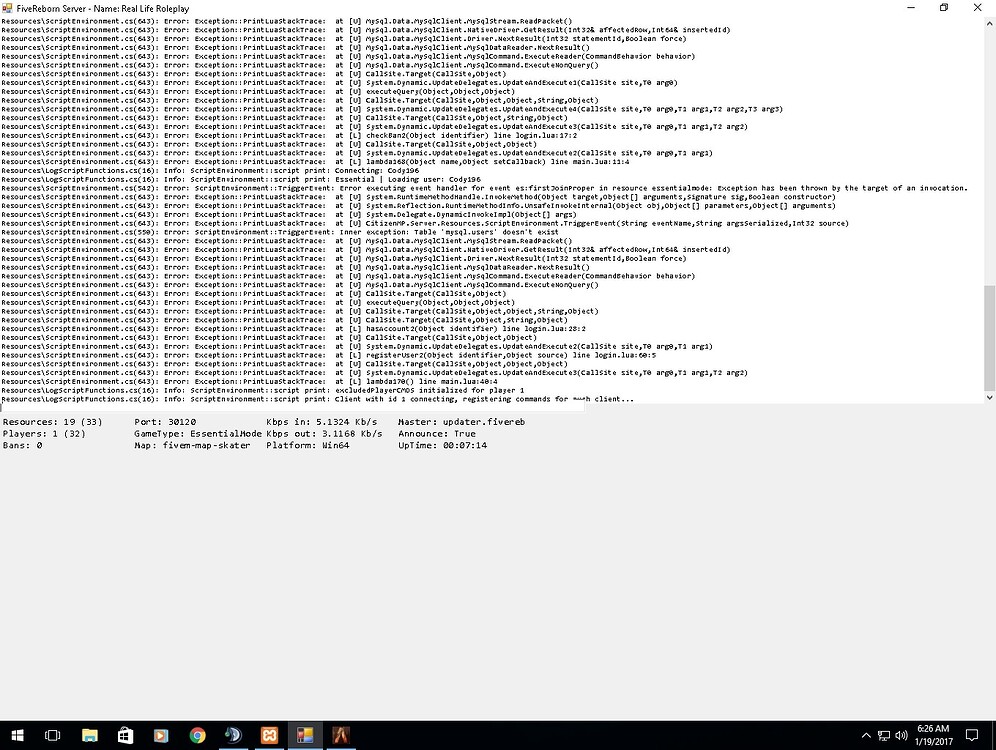Click log line 'checkBan2(Object identifier) line login.lua:17:2'

click(289, 135)
